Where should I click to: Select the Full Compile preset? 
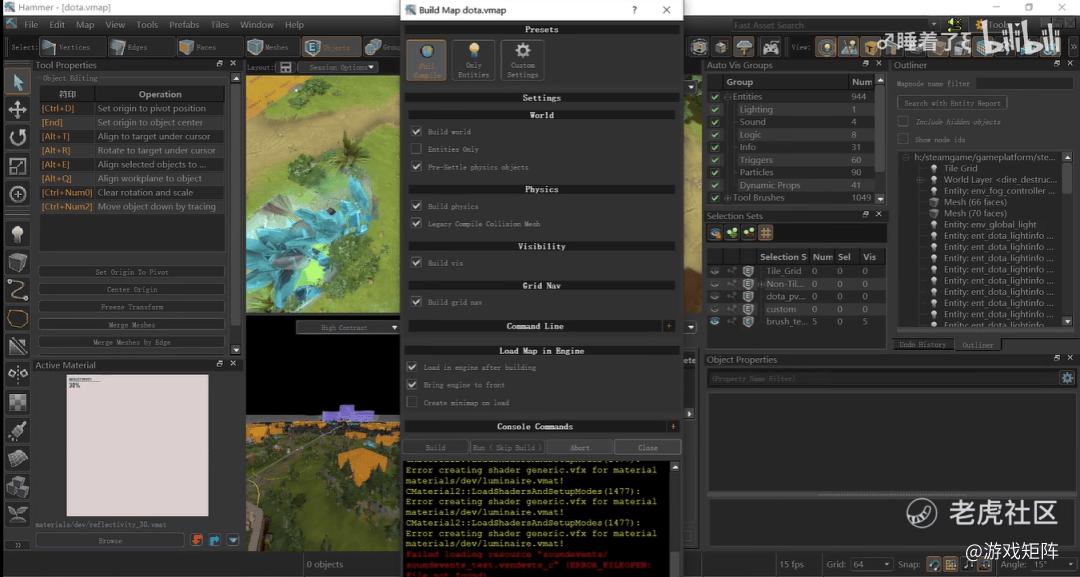point(427,60)
